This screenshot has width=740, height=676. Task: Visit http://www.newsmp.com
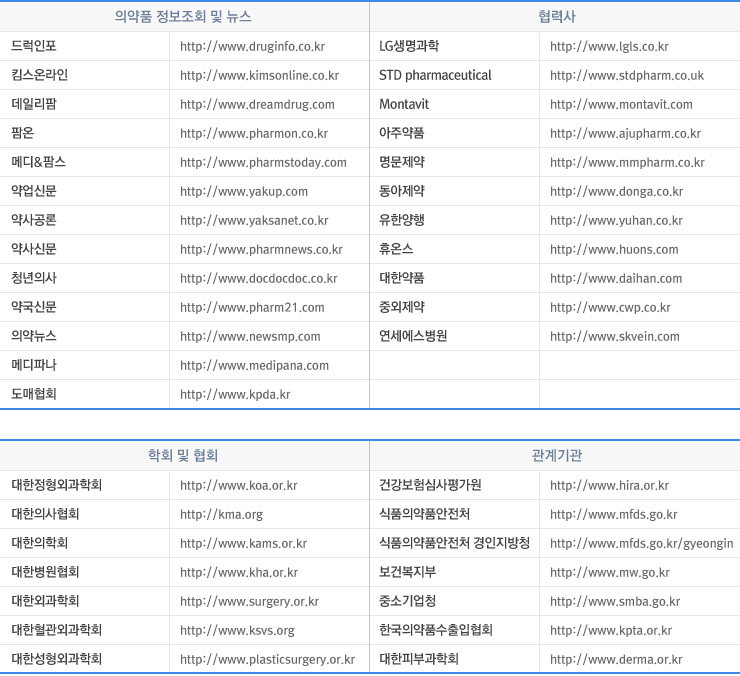click(x=250, y=337)
